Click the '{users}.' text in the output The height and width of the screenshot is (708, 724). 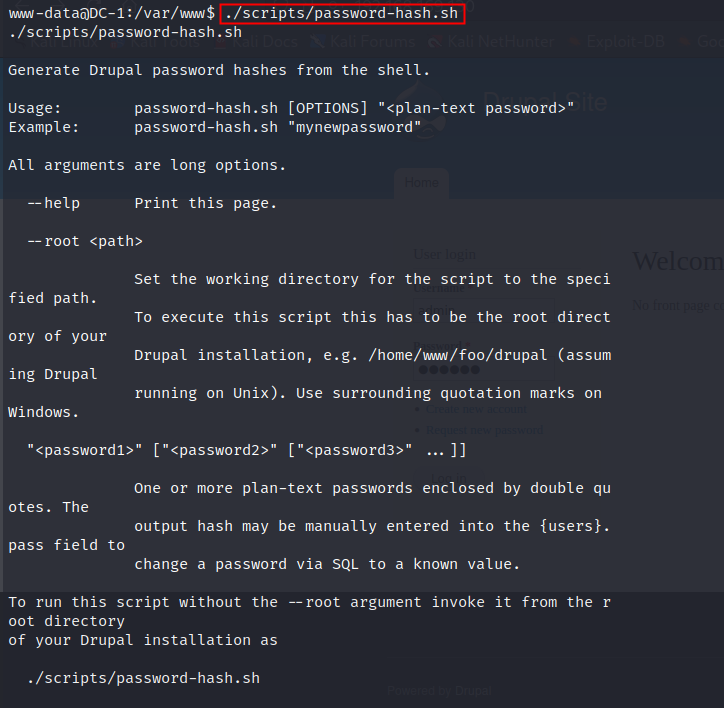pos(574,526)
